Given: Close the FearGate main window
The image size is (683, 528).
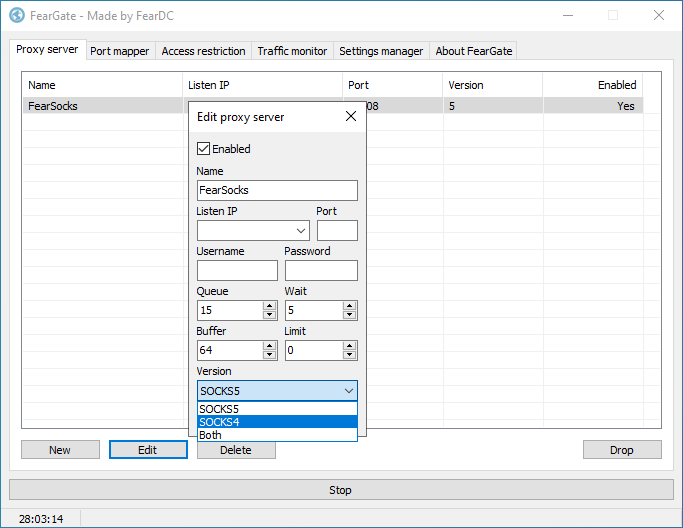Looking at the screenshot, I should point(659,15).
